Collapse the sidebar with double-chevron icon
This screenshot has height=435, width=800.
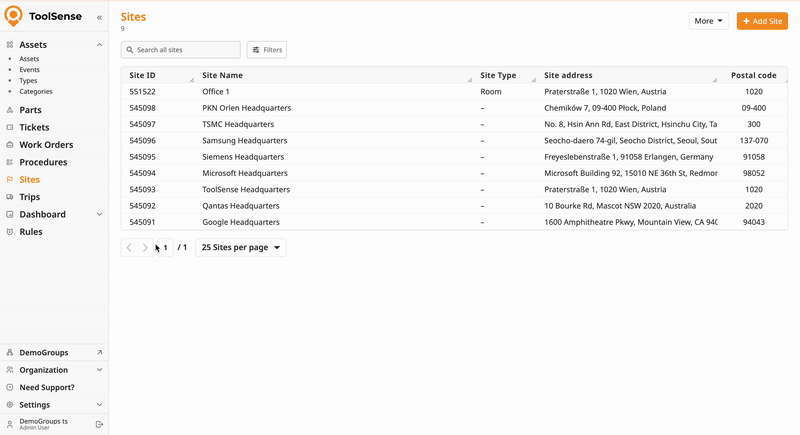(99, 18)
